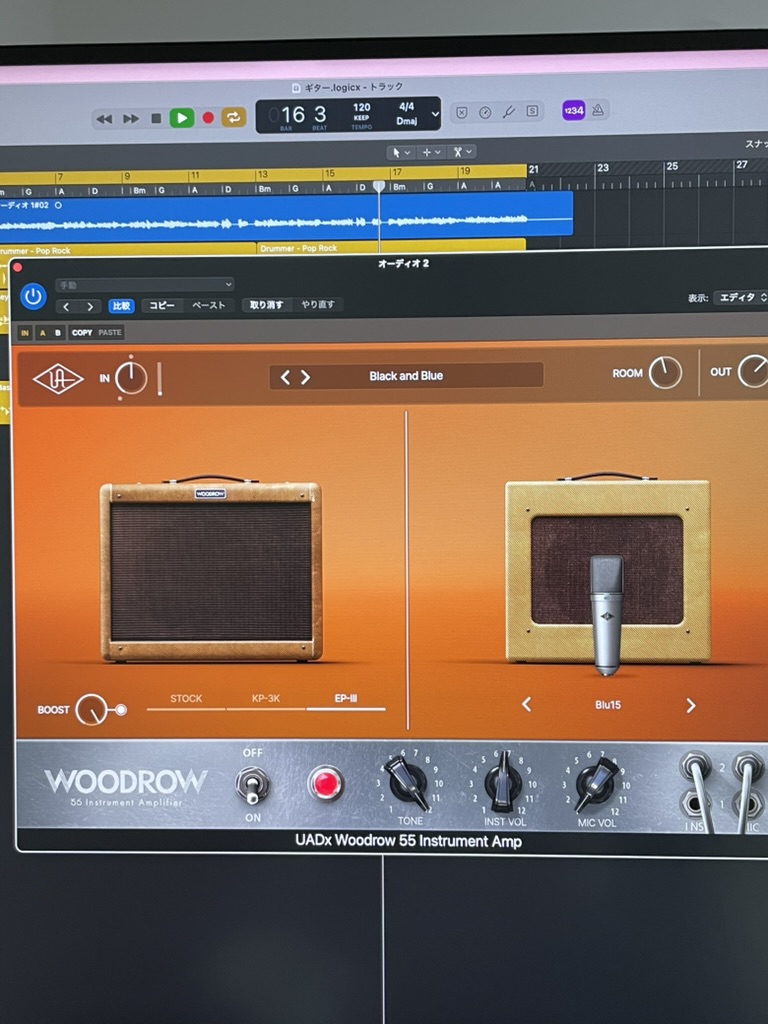Adjust the IN input gain knob
The width and height of the screenshot is (768, 1024).
point(131,379)
